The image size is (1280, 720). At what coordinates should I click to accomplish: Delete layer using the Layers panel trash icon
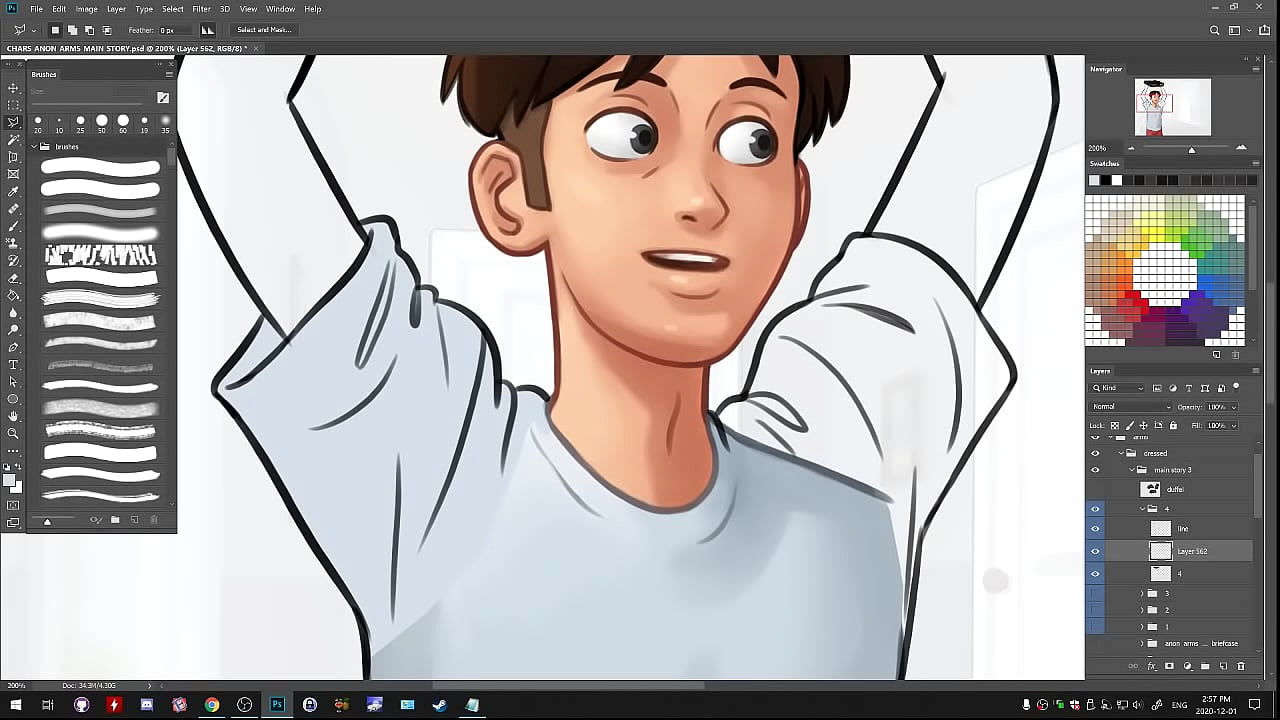point(1241,666)
